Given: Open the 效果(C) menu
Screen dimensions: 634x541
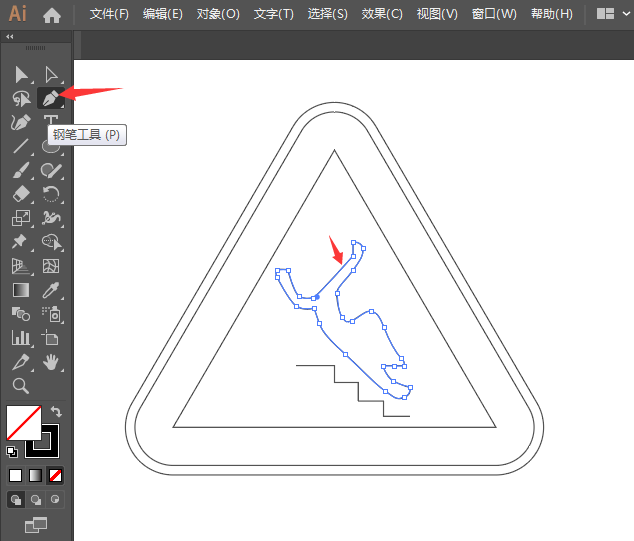Looking at the screenshot, I should [x=382, y=14].
